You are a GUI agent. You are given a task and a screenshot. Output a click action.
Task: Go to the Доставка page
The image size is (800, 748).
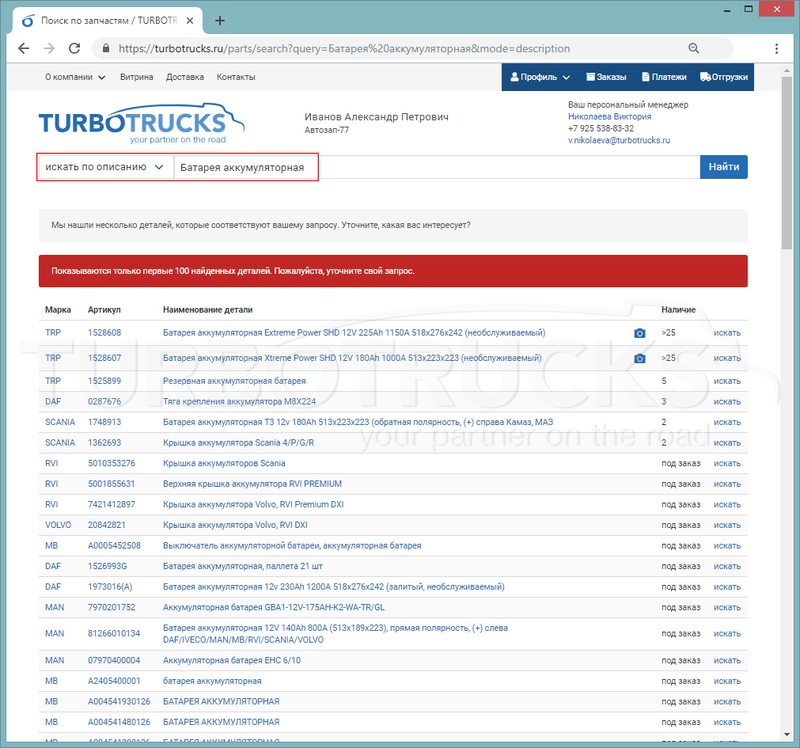pos(185,77)
